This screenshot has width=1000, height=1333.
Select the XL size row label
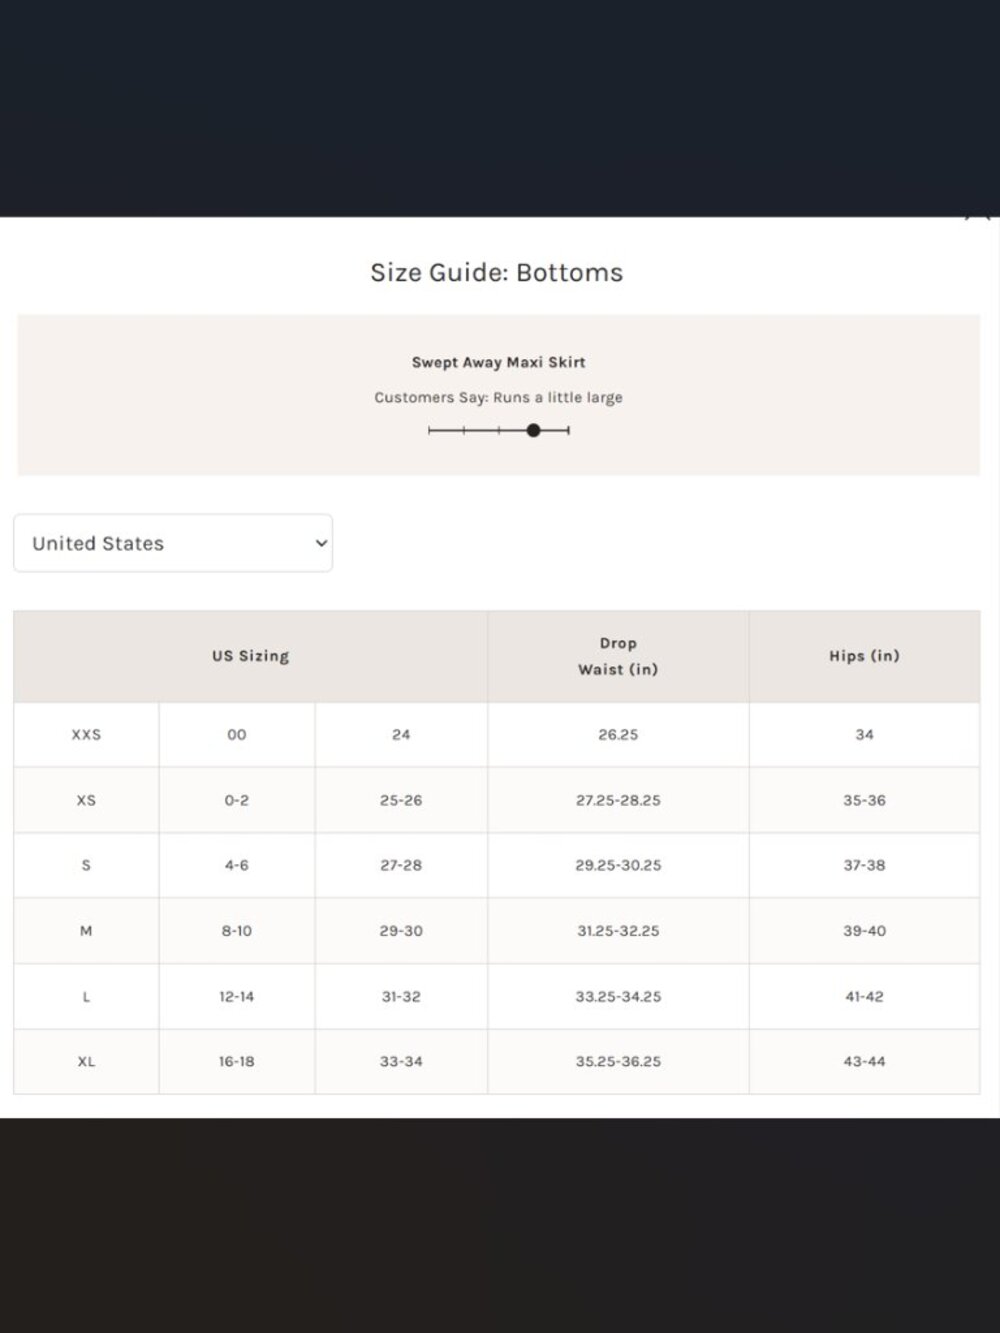click(x=86, y=1061)
